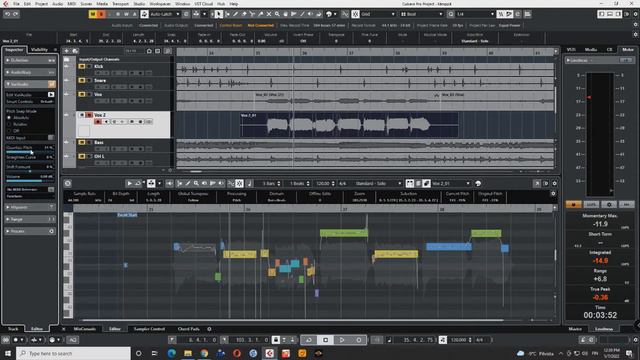Toggle the yellow Mute state button

(93, 14)
